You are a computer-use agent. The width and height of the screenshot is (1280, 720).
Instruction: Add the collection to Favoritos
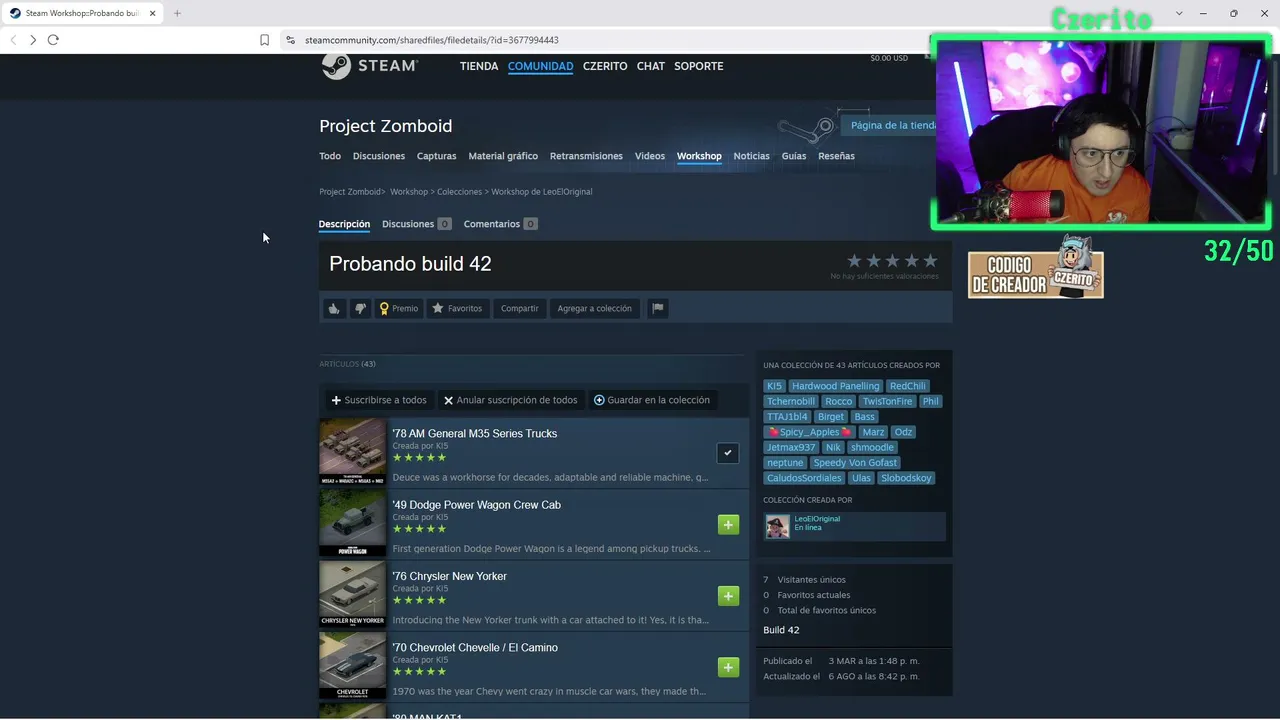point(457,308)
